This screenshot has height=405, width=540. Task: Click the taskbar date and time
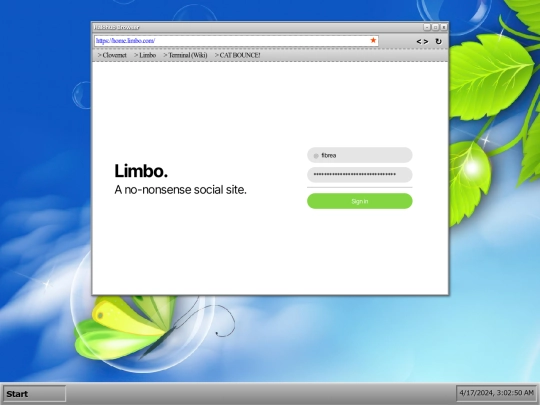(x=496, y=393)
